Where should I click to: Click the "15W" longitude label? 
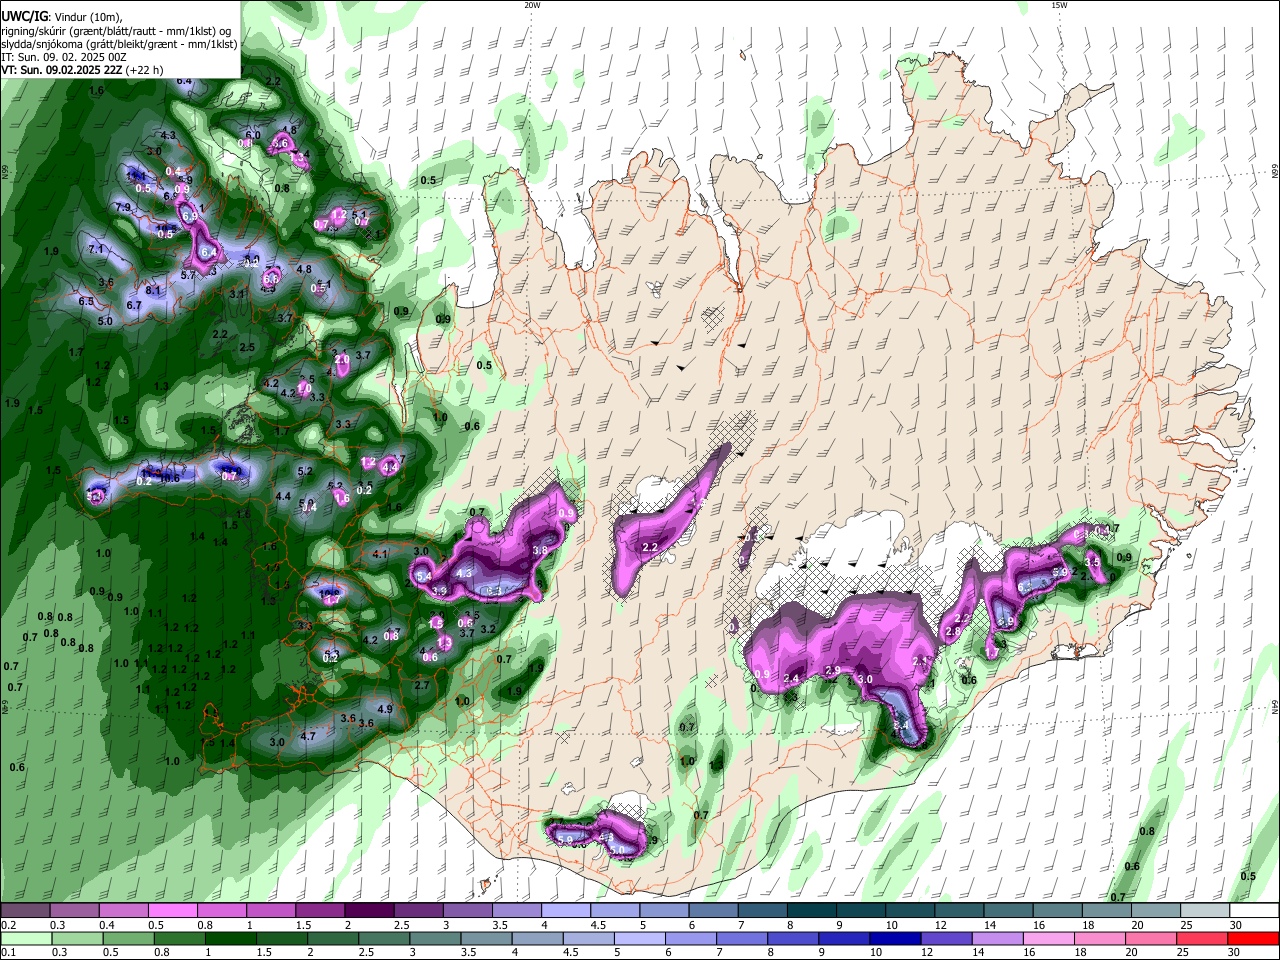point(1059,5)
